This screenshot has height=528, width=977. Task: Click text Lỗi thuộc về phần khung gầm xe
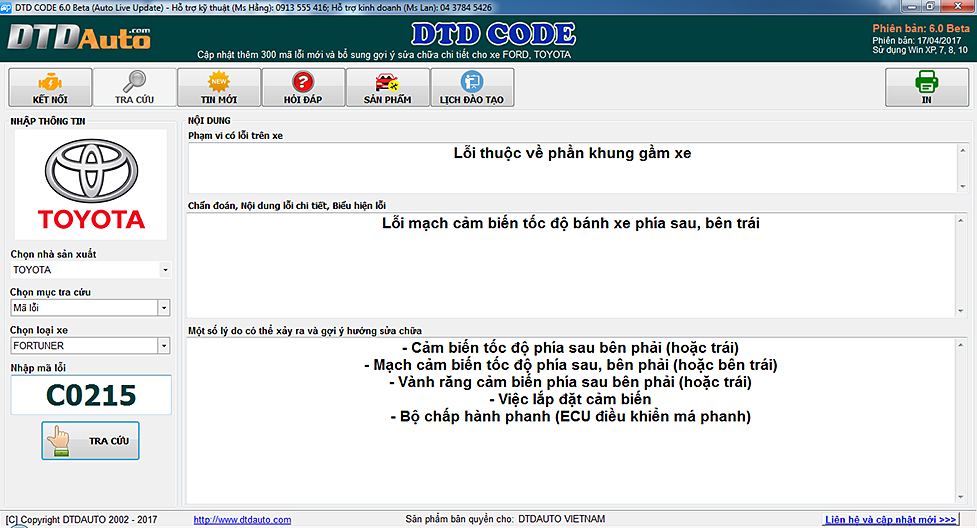pos(572,153)
